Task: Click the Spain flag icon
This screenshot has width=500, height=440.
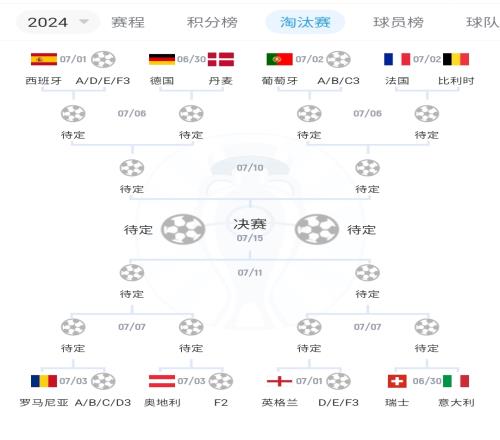Action: click(44, 59)
